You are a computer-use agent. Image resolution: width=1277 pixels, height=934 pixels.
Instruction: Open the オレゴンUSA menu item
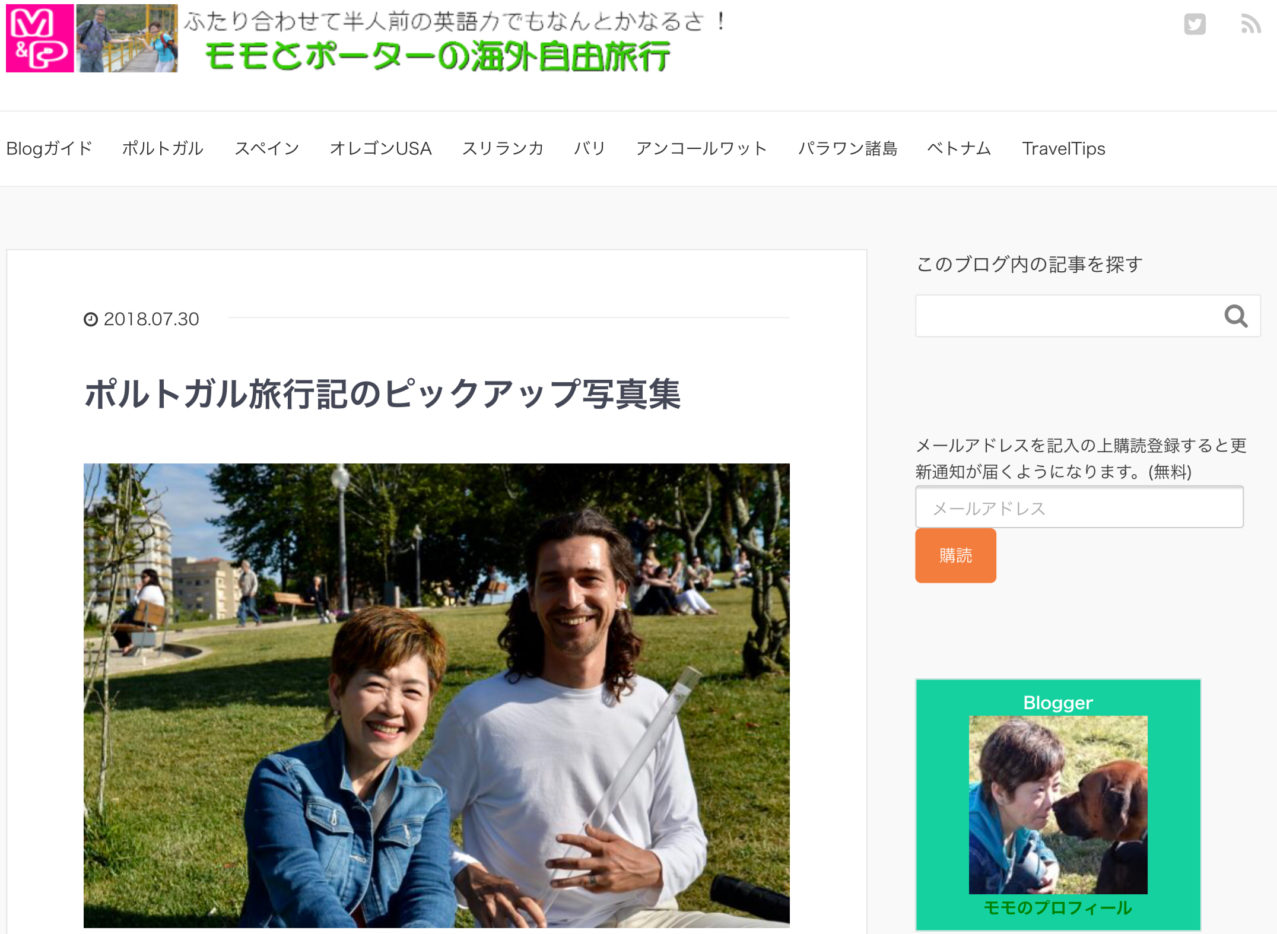pyautogui.click(x=380, y=148)
